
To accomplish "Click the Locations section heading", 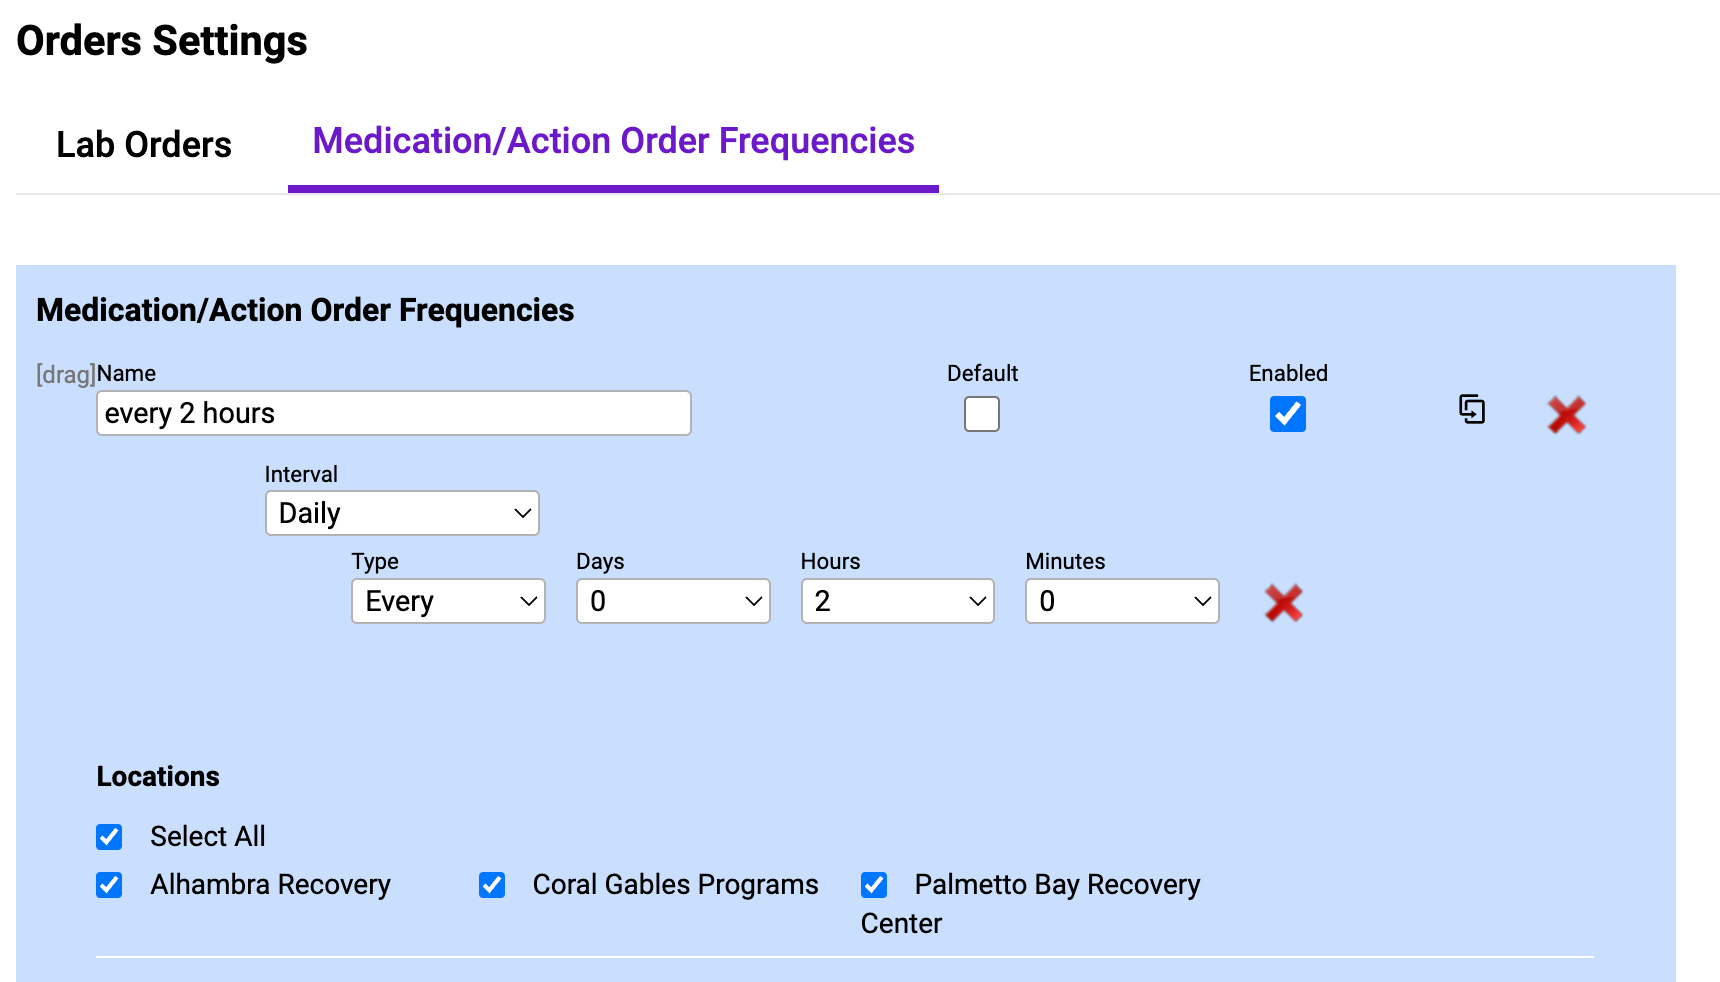I will (157, 776).
